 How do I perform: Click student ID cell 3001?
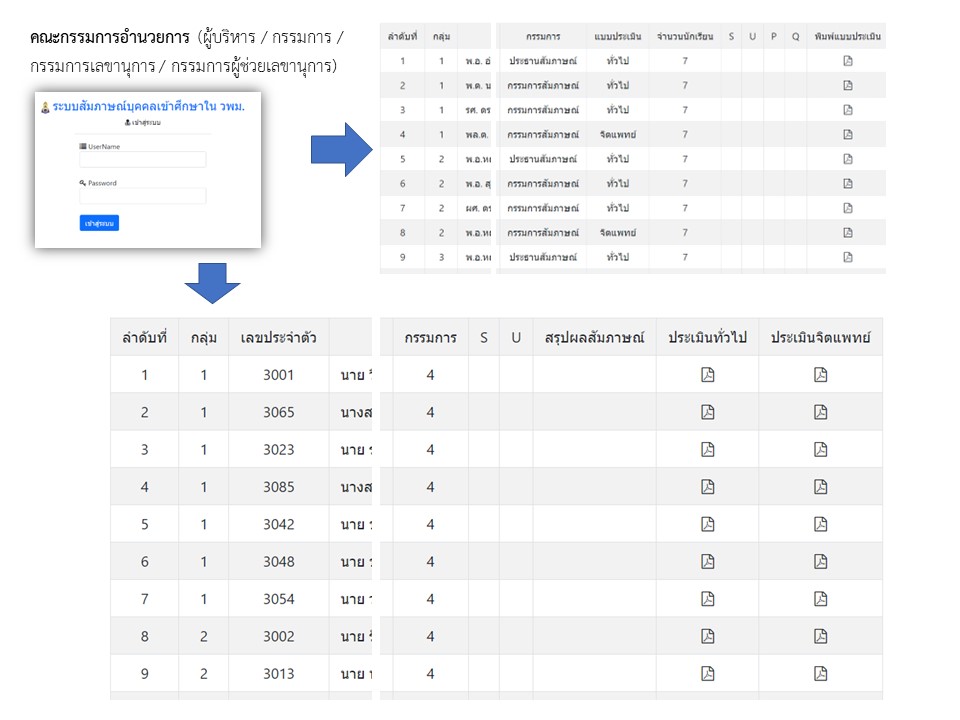tap(279, 375)
